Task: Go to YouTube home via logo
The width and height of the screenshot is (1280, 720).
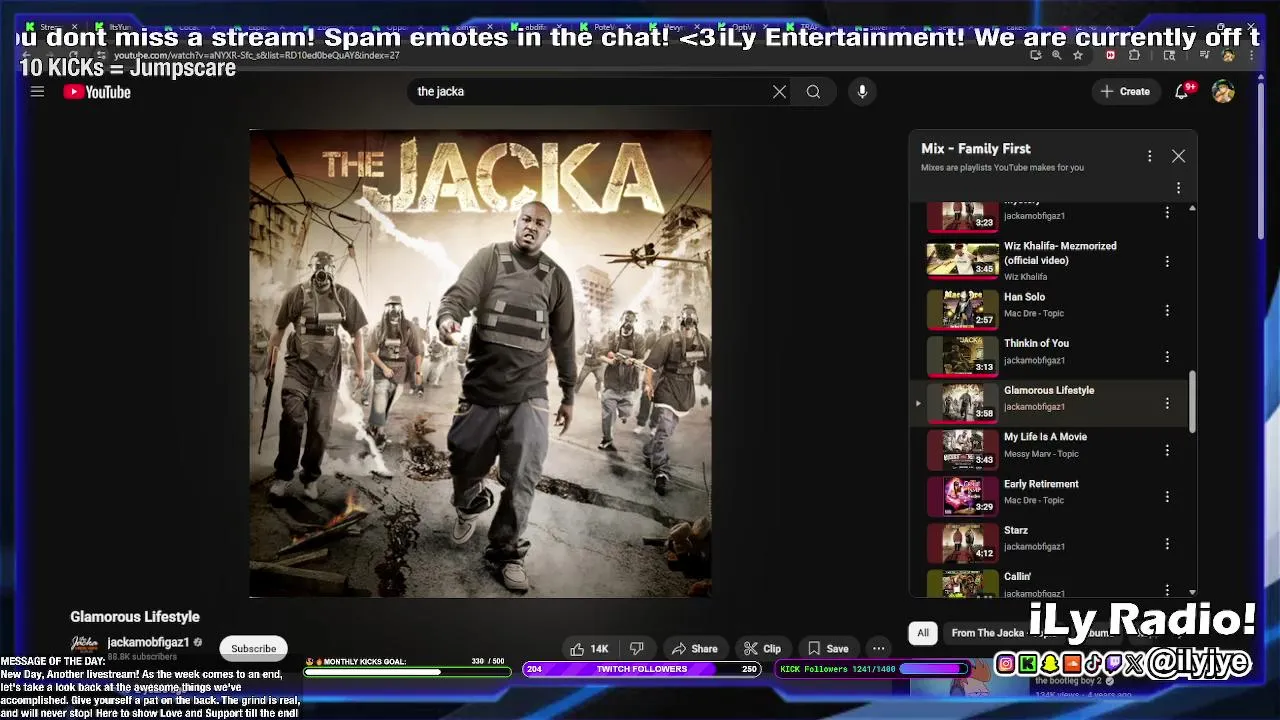Action: click(97, 92)
